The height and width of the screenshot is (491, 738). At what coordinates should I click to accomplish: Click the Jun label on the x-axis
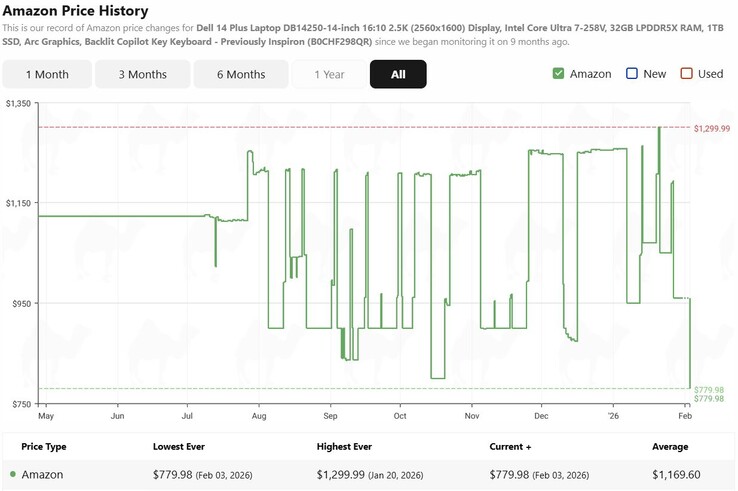point(118,416)
